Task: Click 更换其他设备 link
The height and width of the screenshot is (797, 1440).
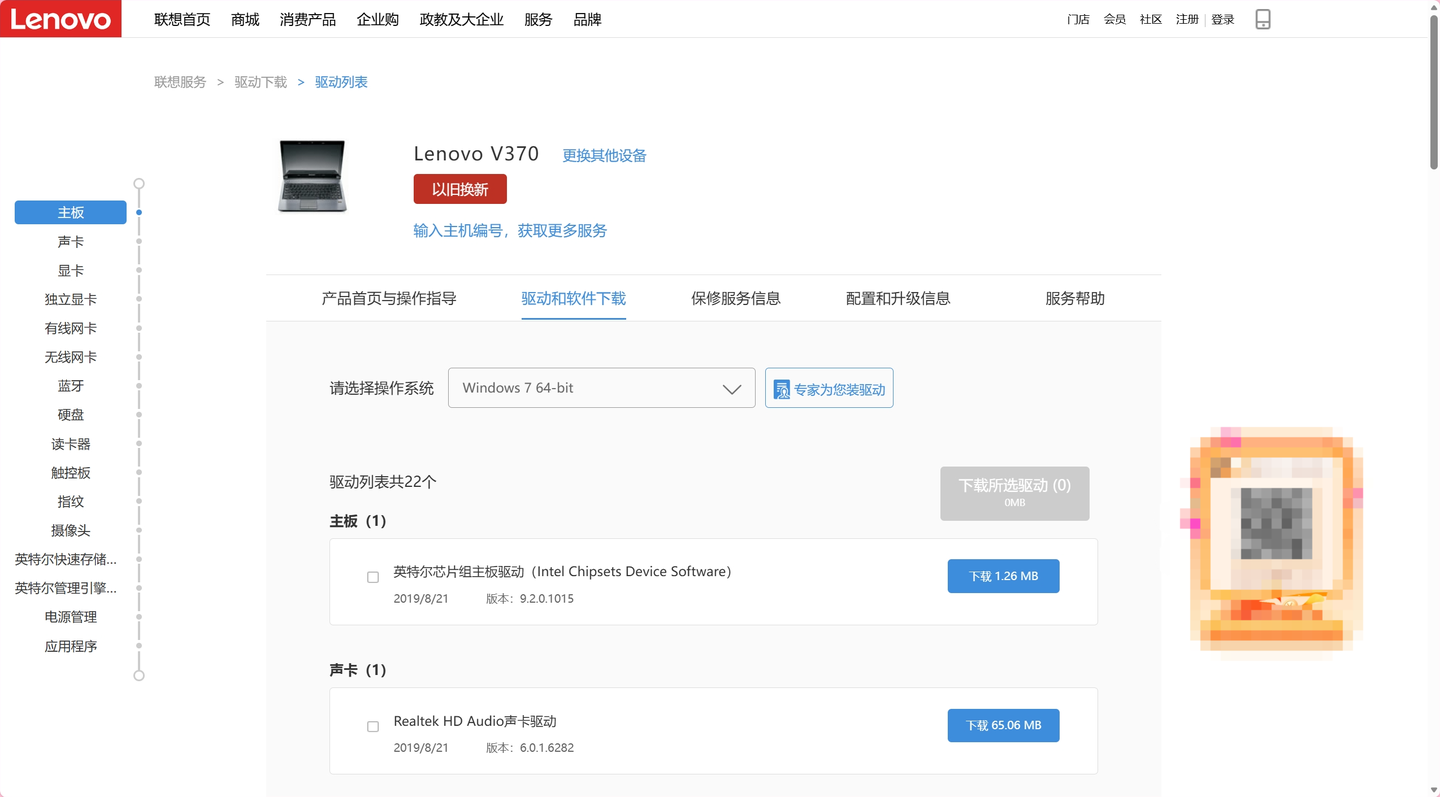Action: pos(604,155)
